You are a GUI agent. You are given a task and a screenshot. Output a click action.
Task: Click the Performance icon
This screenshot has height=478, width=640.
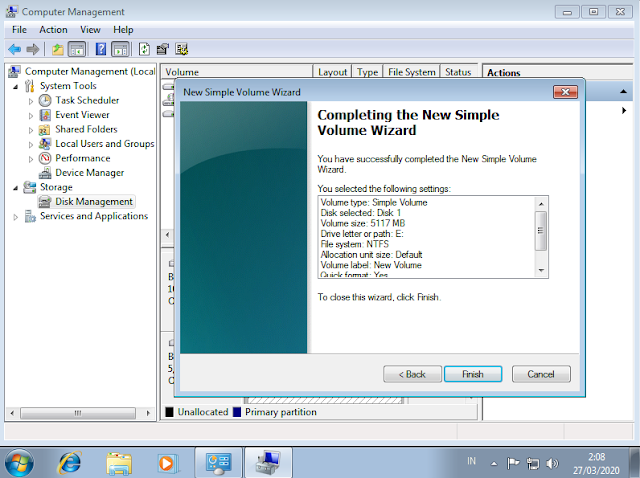point(45,158)
